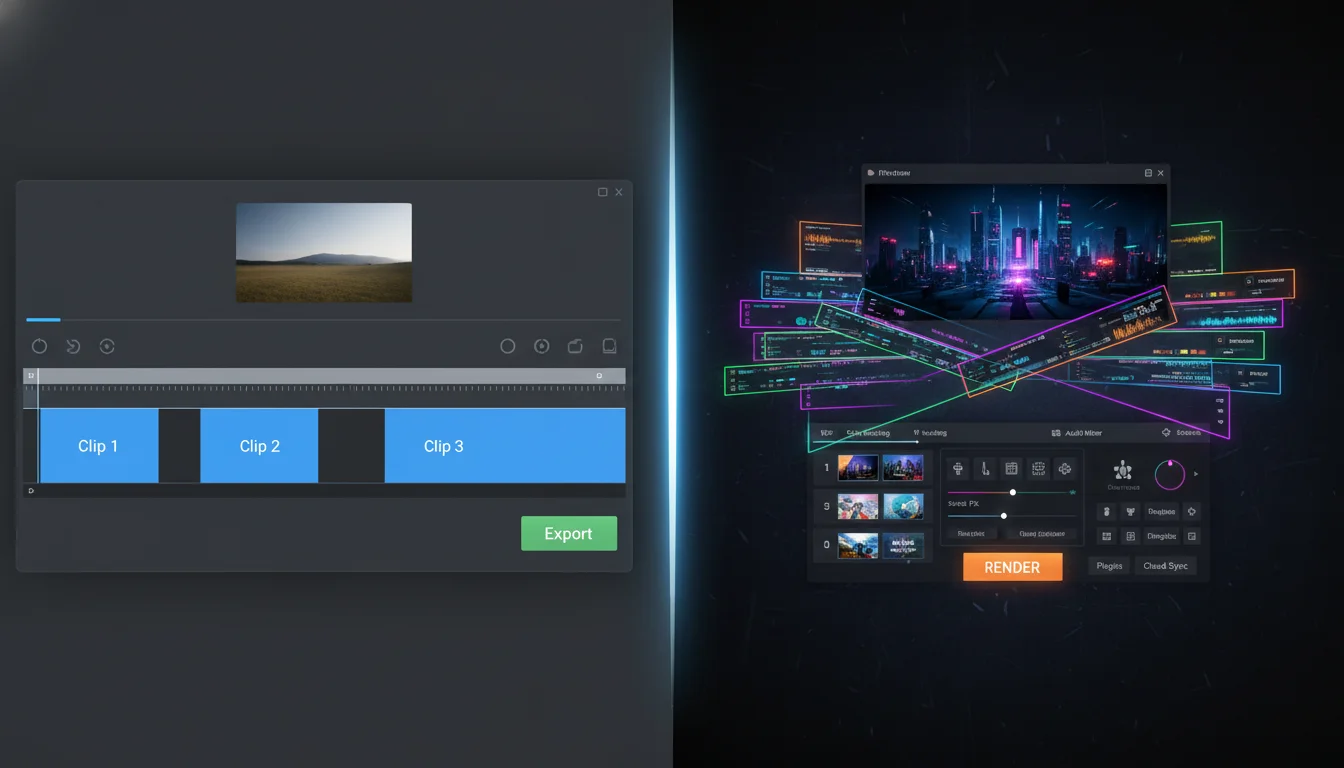Screen dimensions: 1344x768
Task: Click the dashed-grid icon in the effects row
Action: coord(1038,468)
